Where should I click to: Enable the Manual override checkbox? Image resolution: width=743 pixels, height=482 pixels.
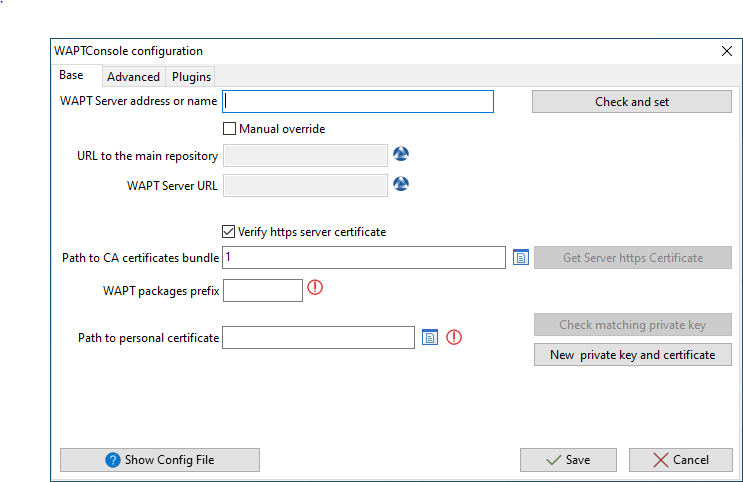click(229, 128)
